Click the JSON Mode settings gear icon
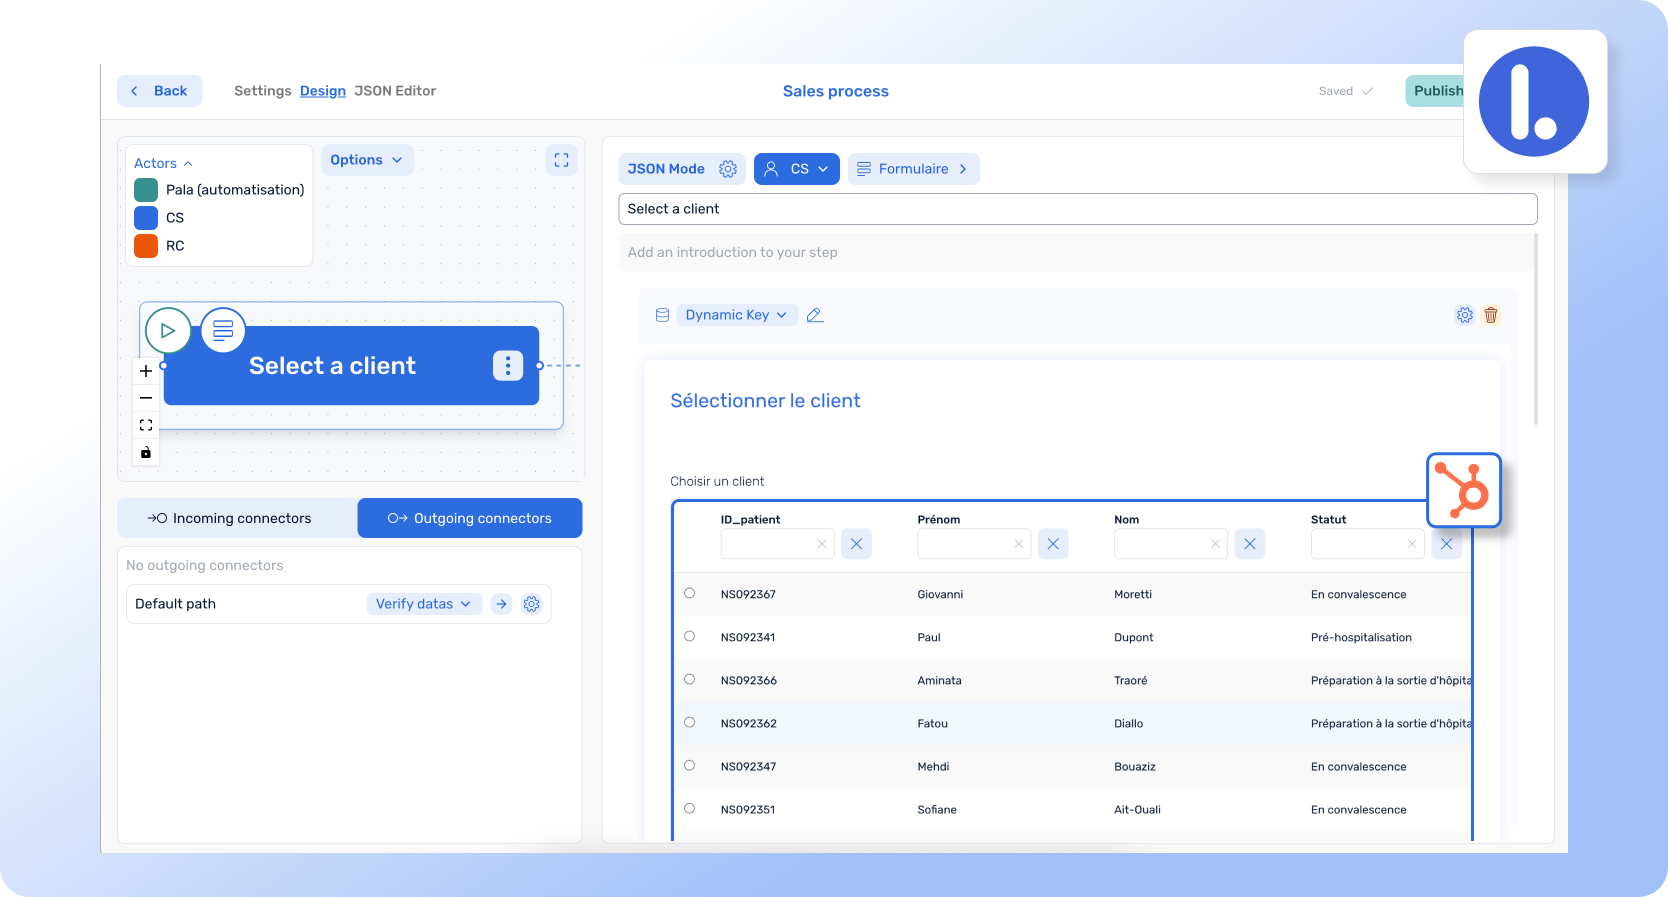This screenshot has height=897, width=1668. tap(728, 169)
